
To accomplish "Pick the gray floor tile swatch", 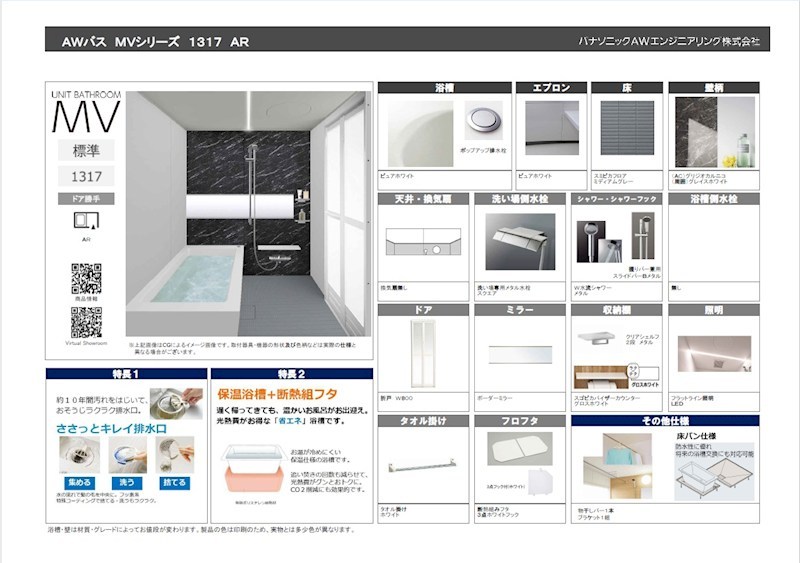I will point(627,128).
